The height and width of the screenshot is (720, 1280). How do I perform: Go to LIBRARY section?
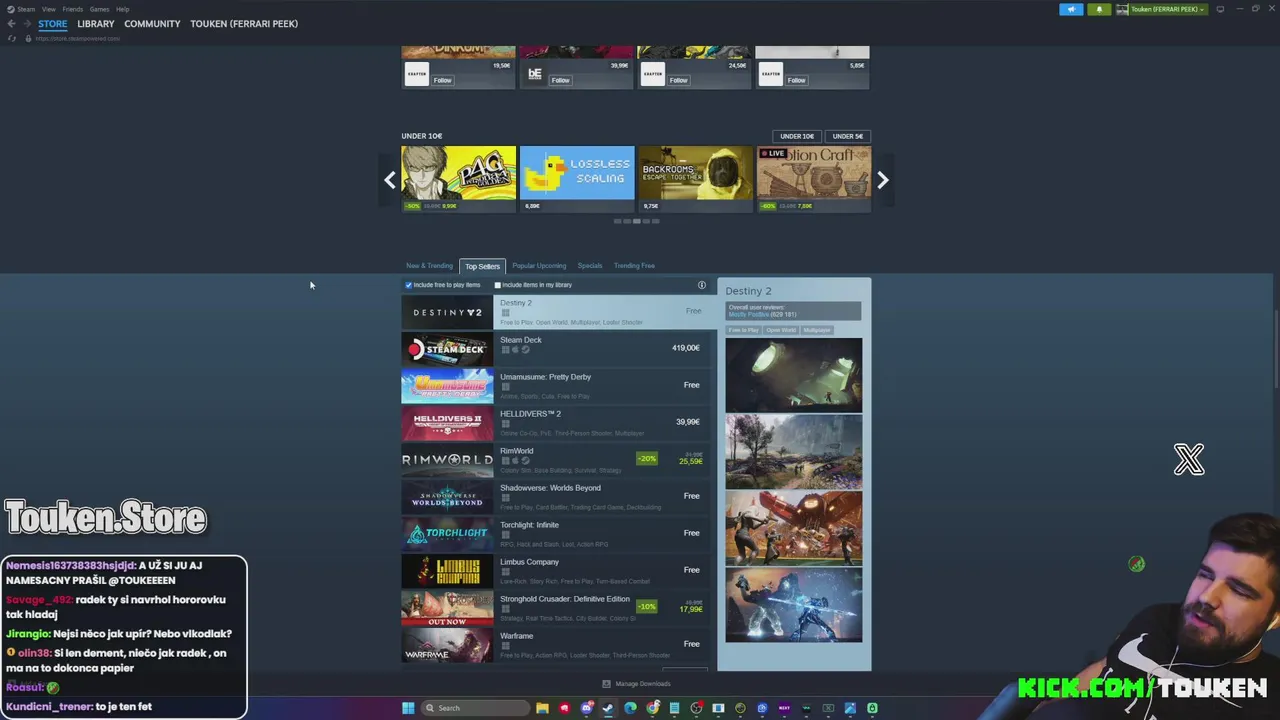pyautogui.click(x=96, y=24)
